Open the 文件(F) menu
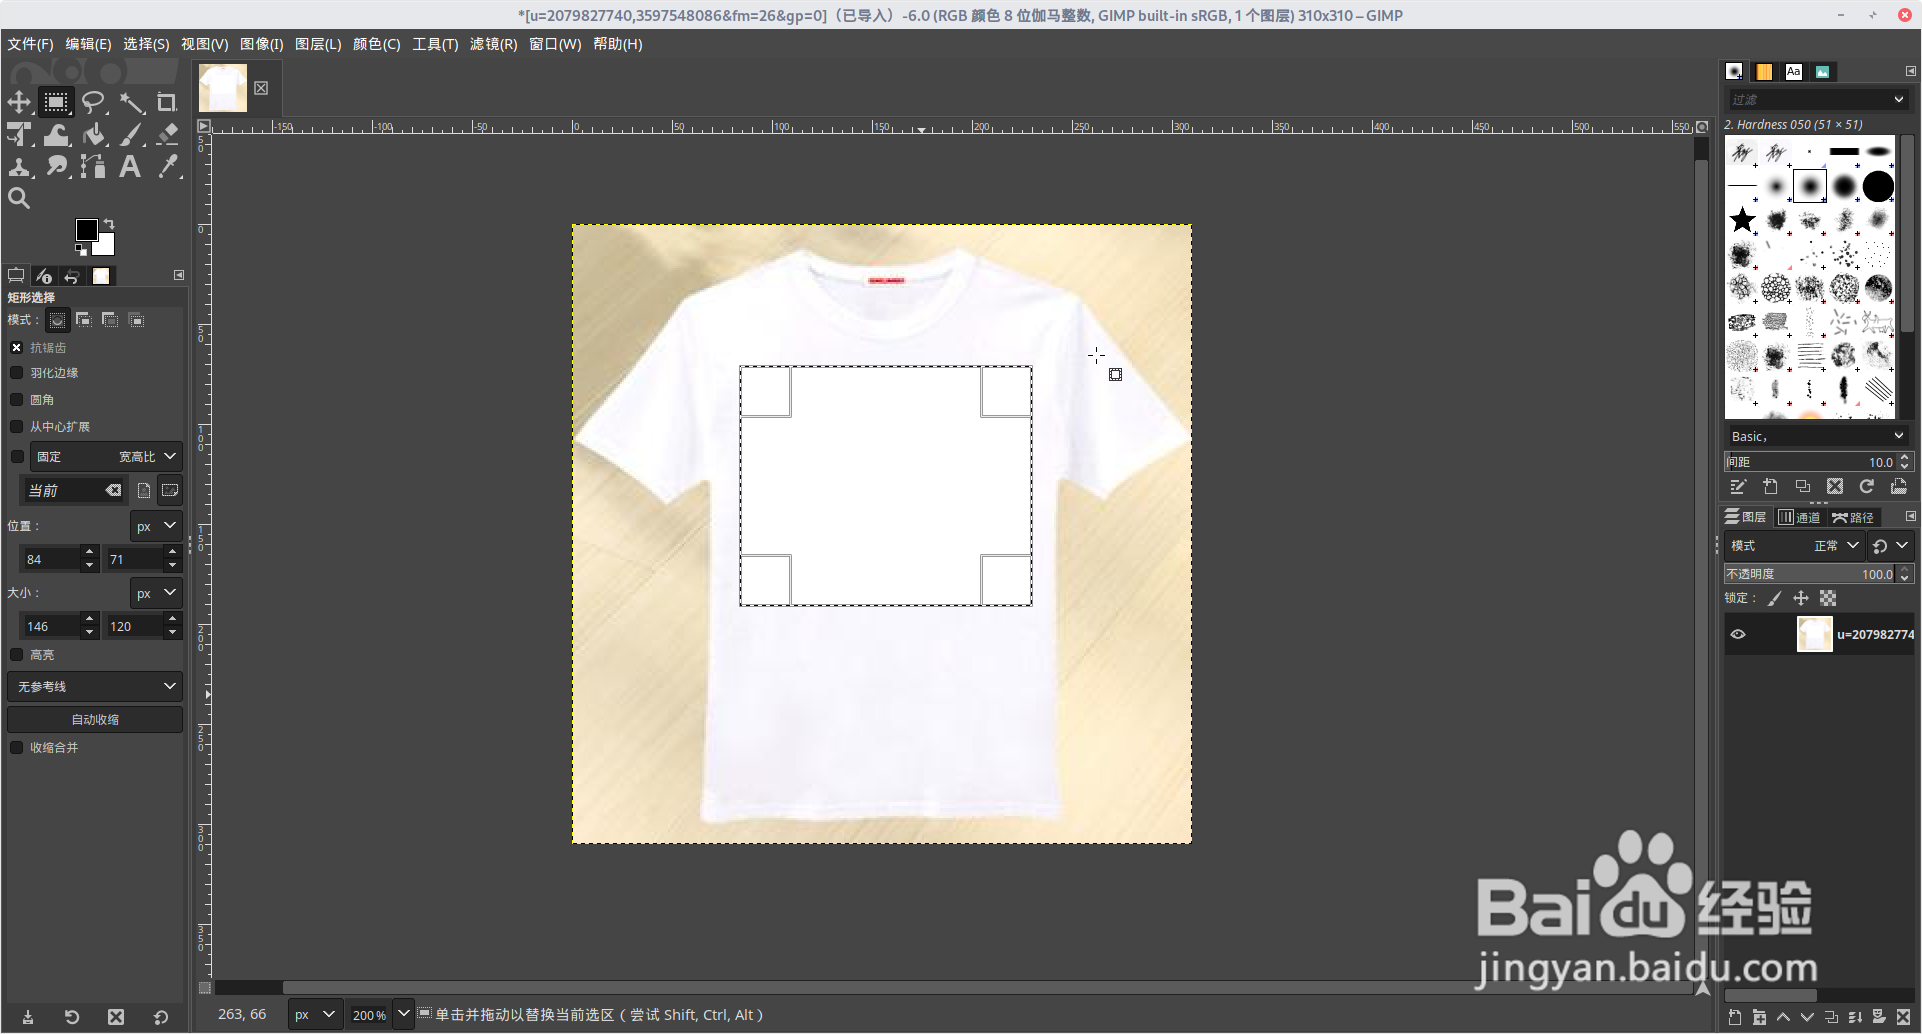This screenshot has height=1034, width=1922. tap(30, 44)
